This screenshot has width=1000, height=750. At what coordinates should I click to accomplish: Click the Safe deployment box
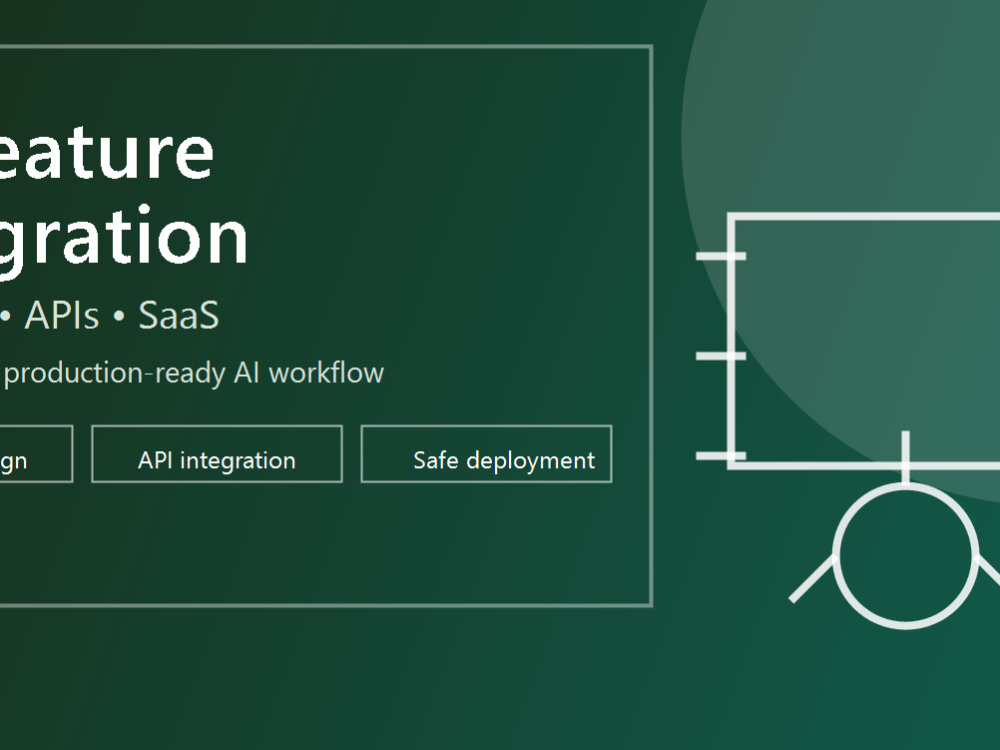pos(487,454)
